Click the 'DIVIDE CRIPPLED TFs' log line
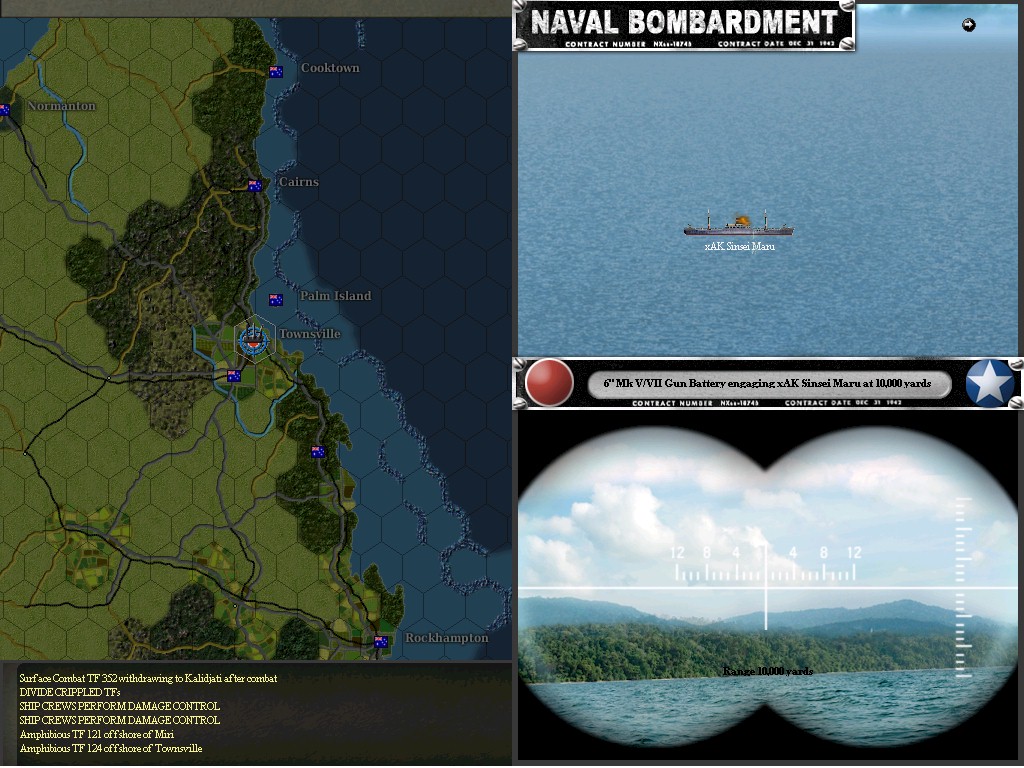This screenshot has width=1024, height=768. tap(70, 692)
